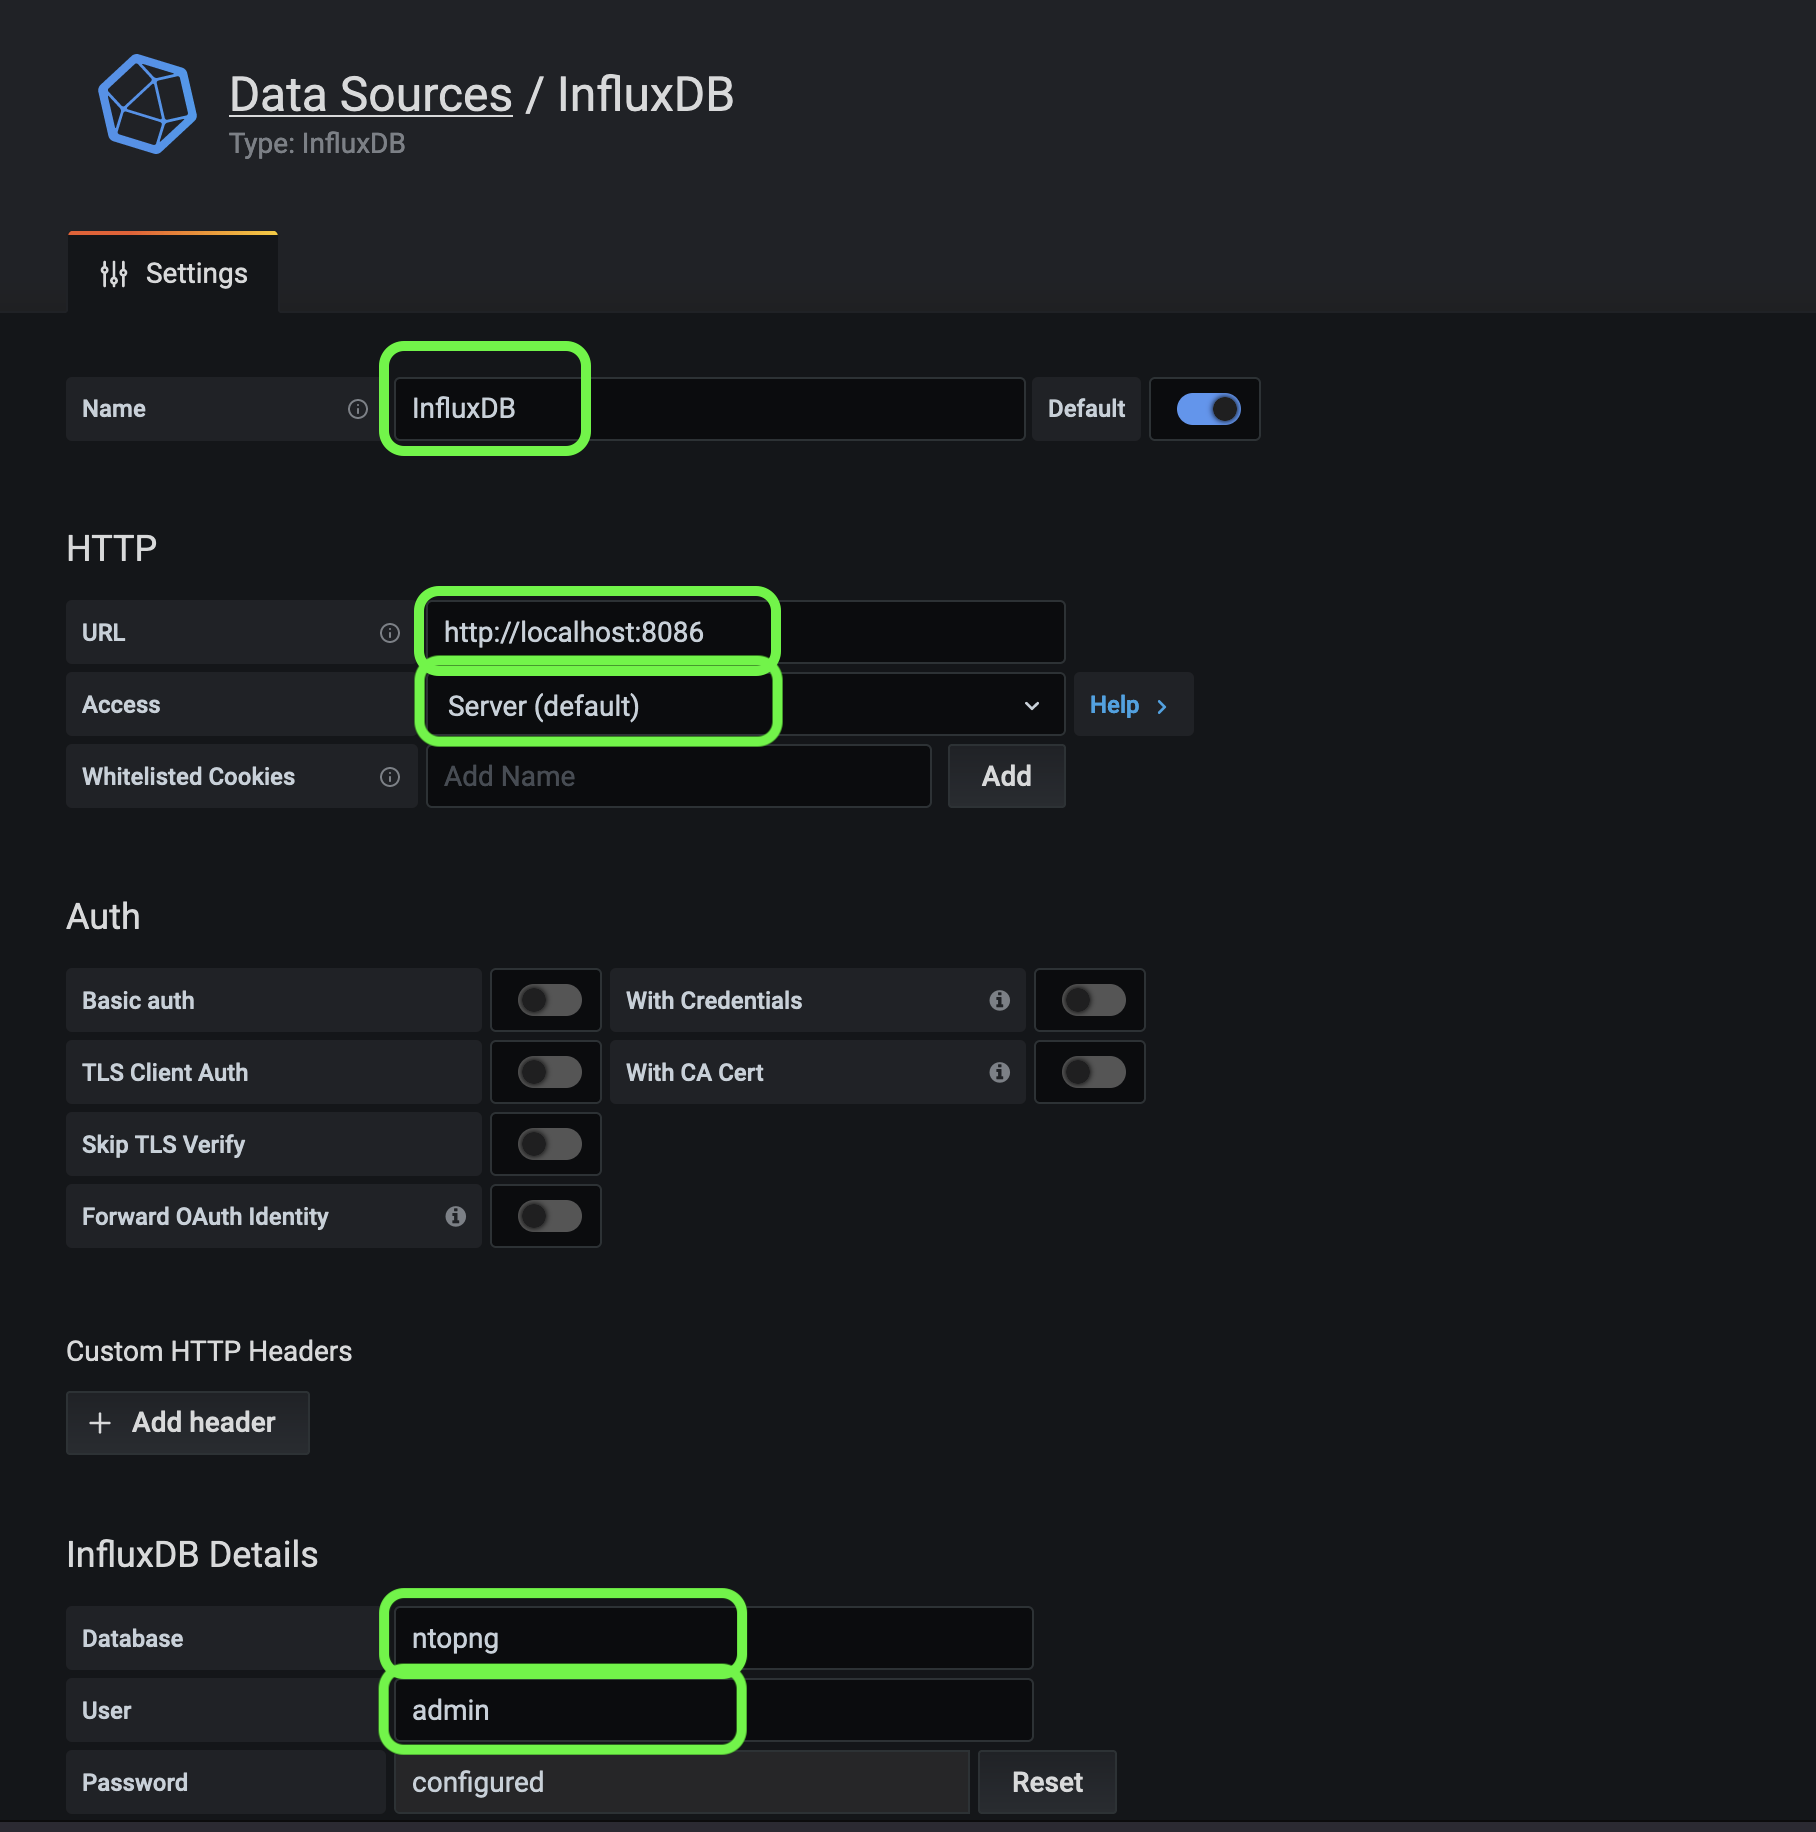Open the Data Sources breadcrumb link

(370, 95)
